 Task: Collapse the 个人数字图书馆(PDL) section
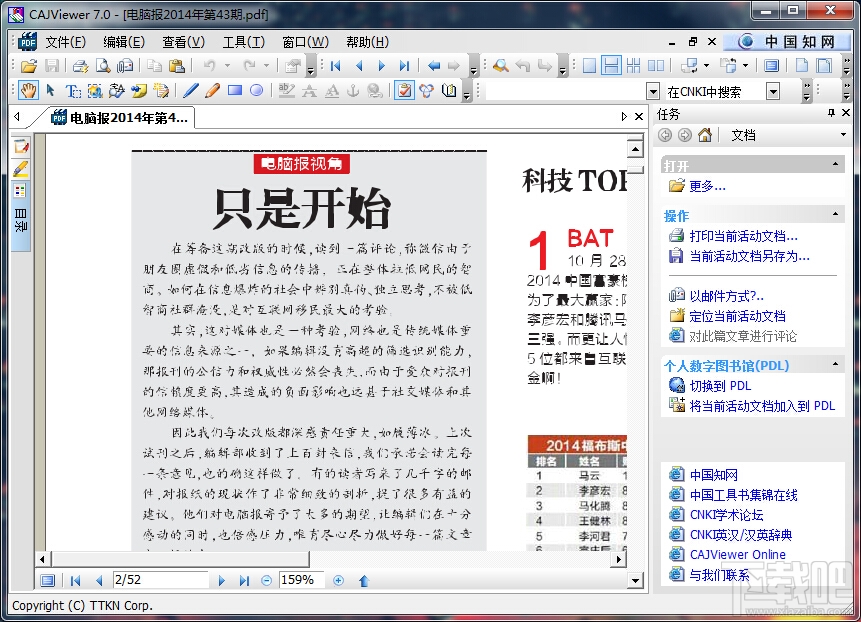click(835, 364)
